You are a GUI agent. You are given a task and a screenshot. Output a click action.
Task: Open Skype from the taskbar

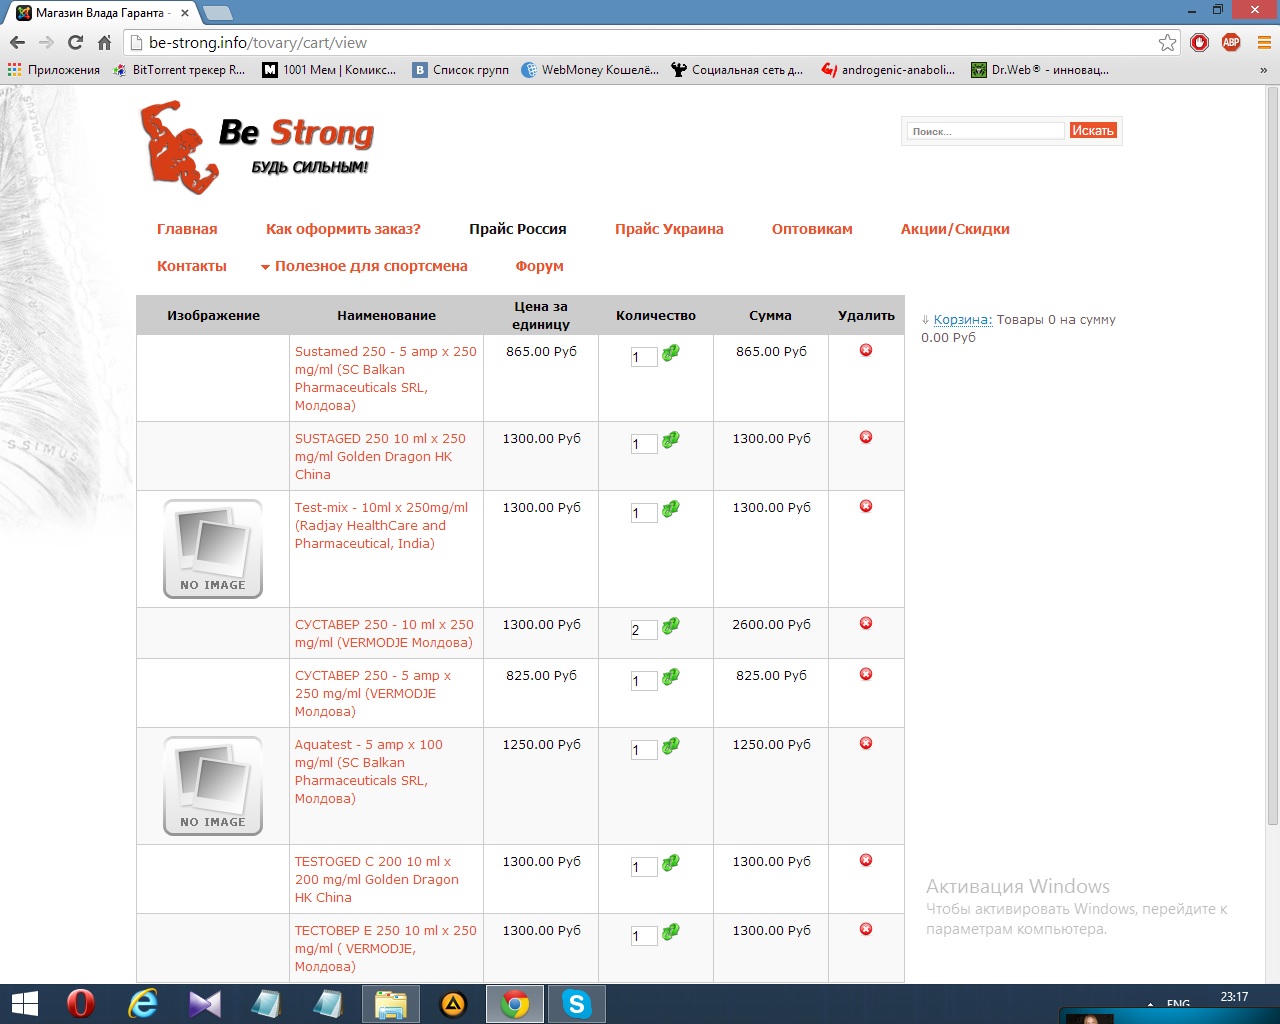pyautogui.click(x=577, y=1003)
